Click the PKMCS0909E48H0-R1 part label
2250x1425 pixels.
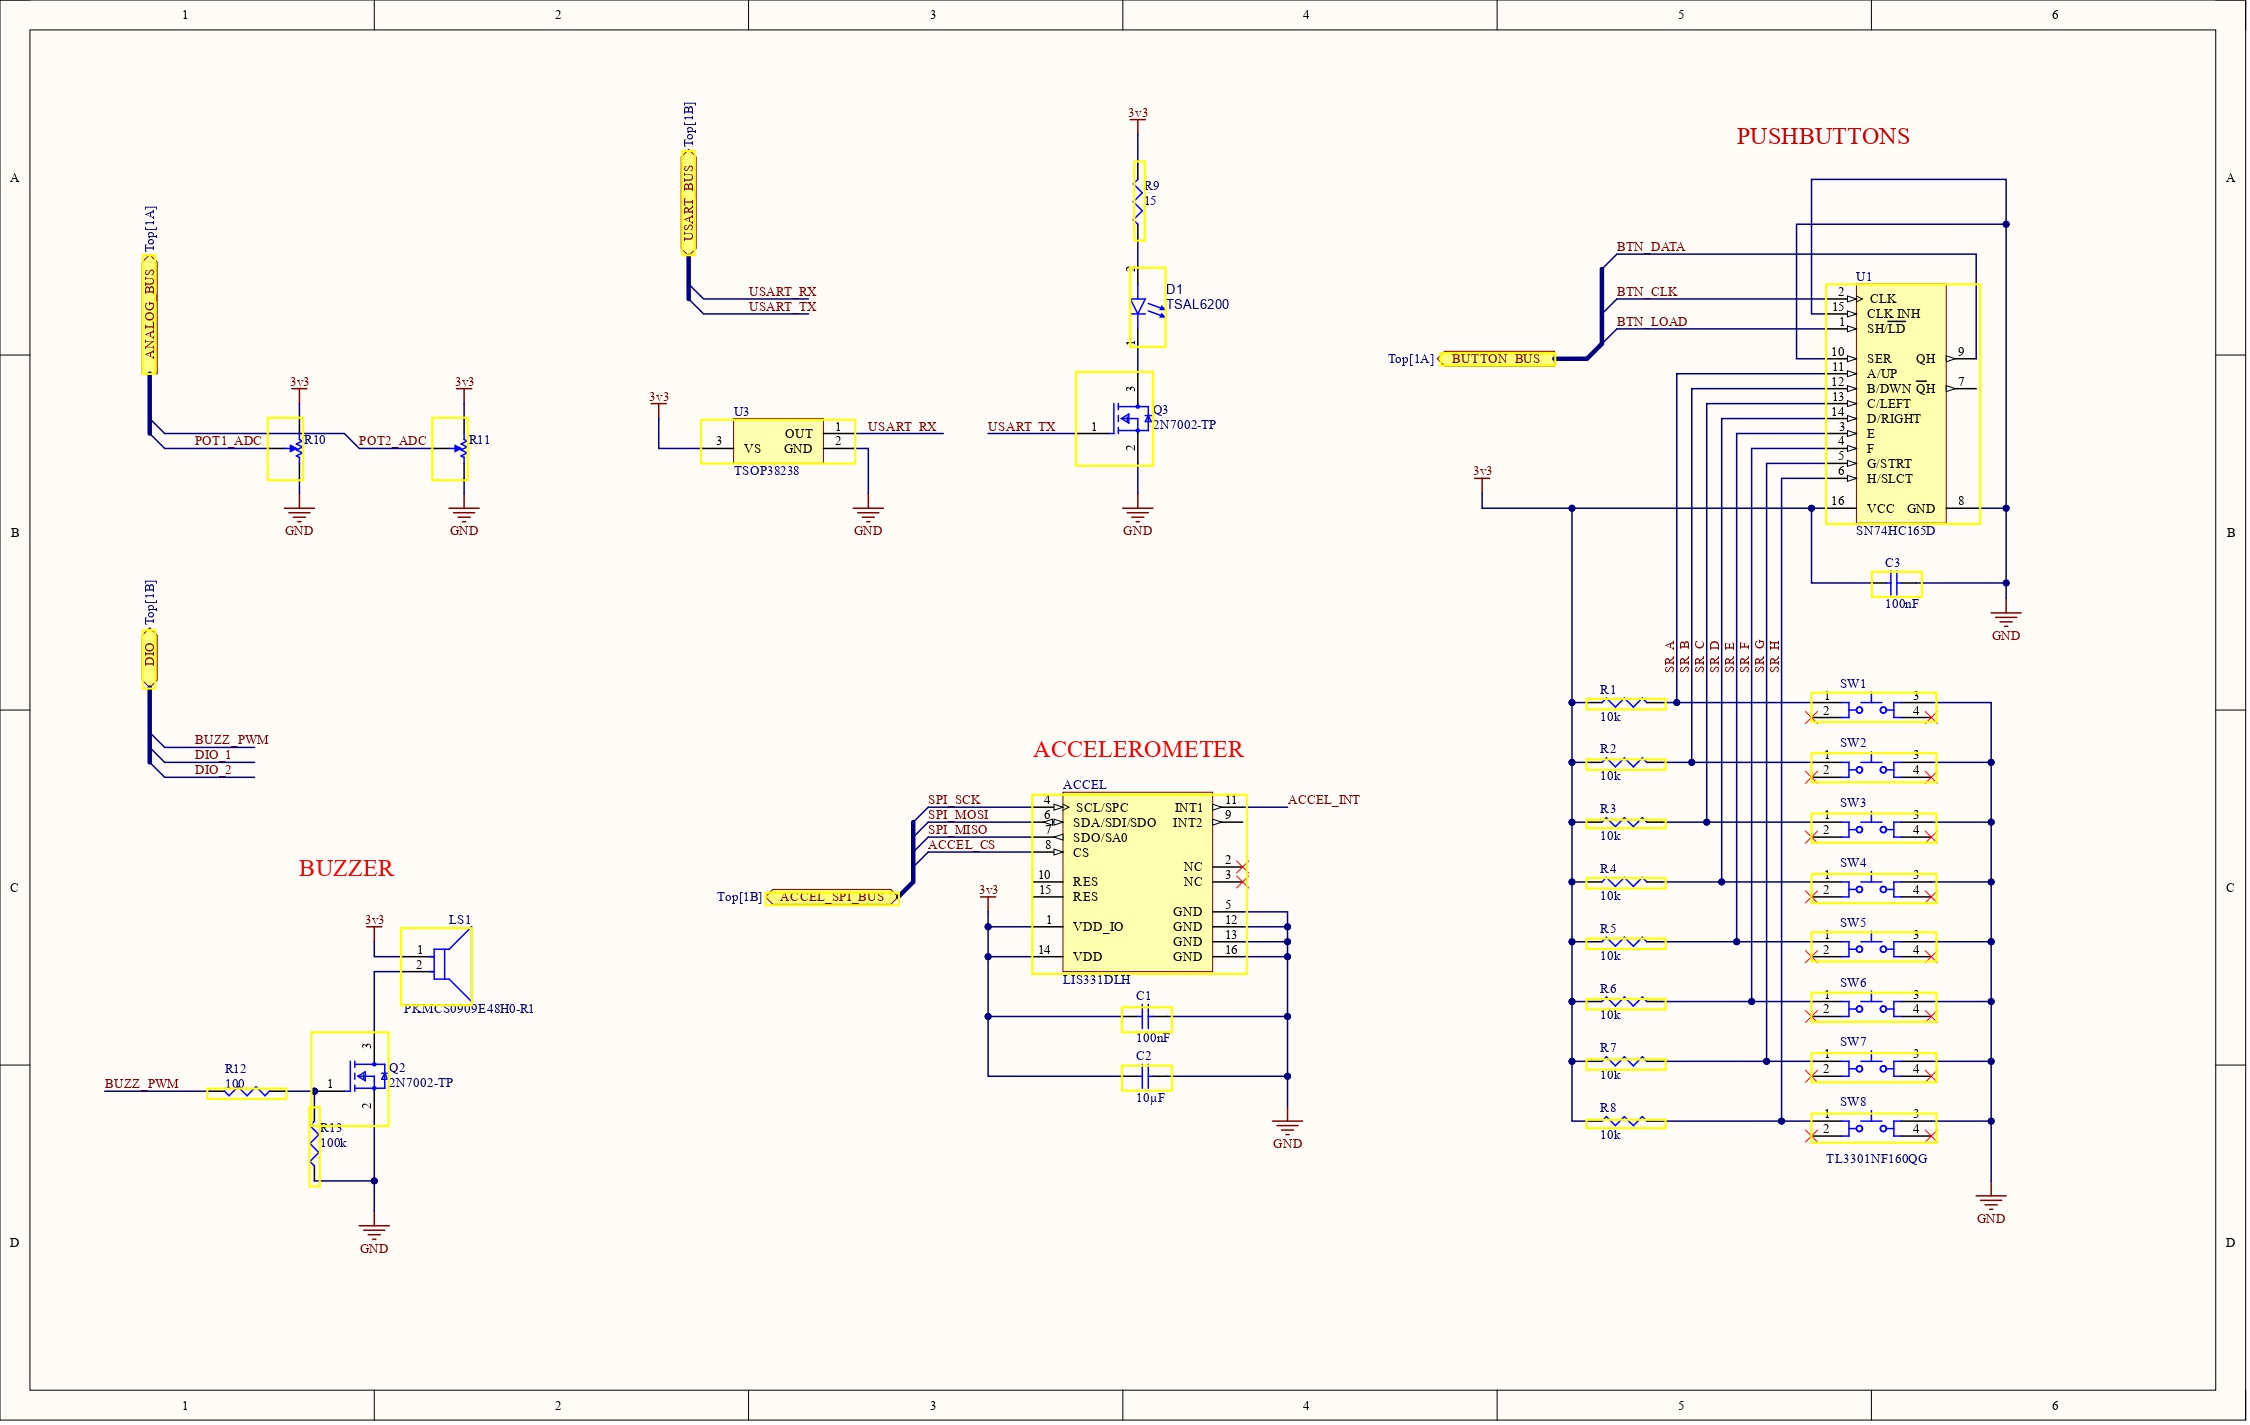pyautogui.click(x=468, y=1009)
